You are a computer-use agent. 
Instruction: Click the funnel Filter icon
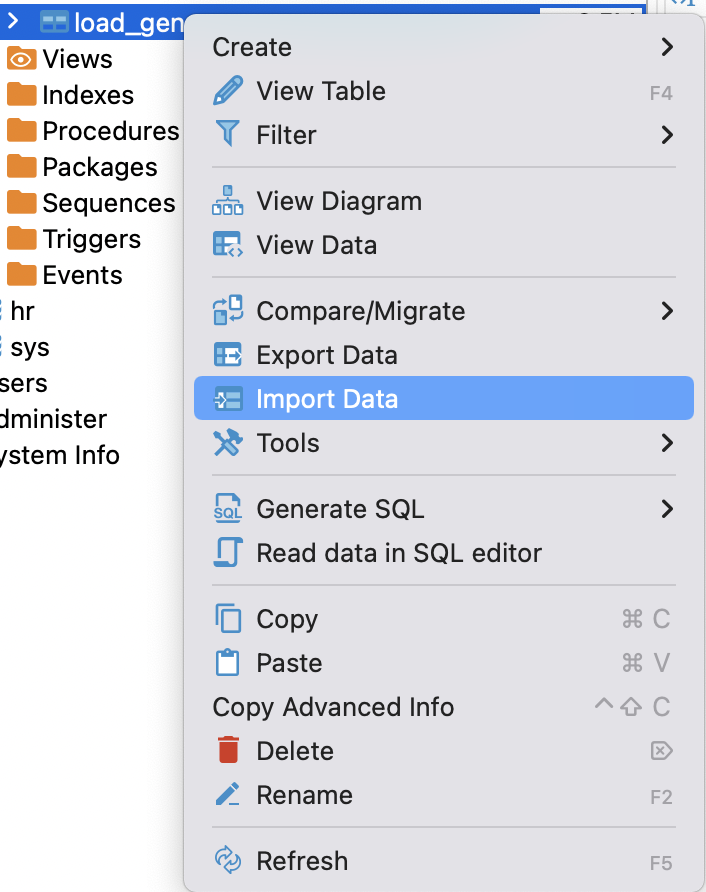228,135
